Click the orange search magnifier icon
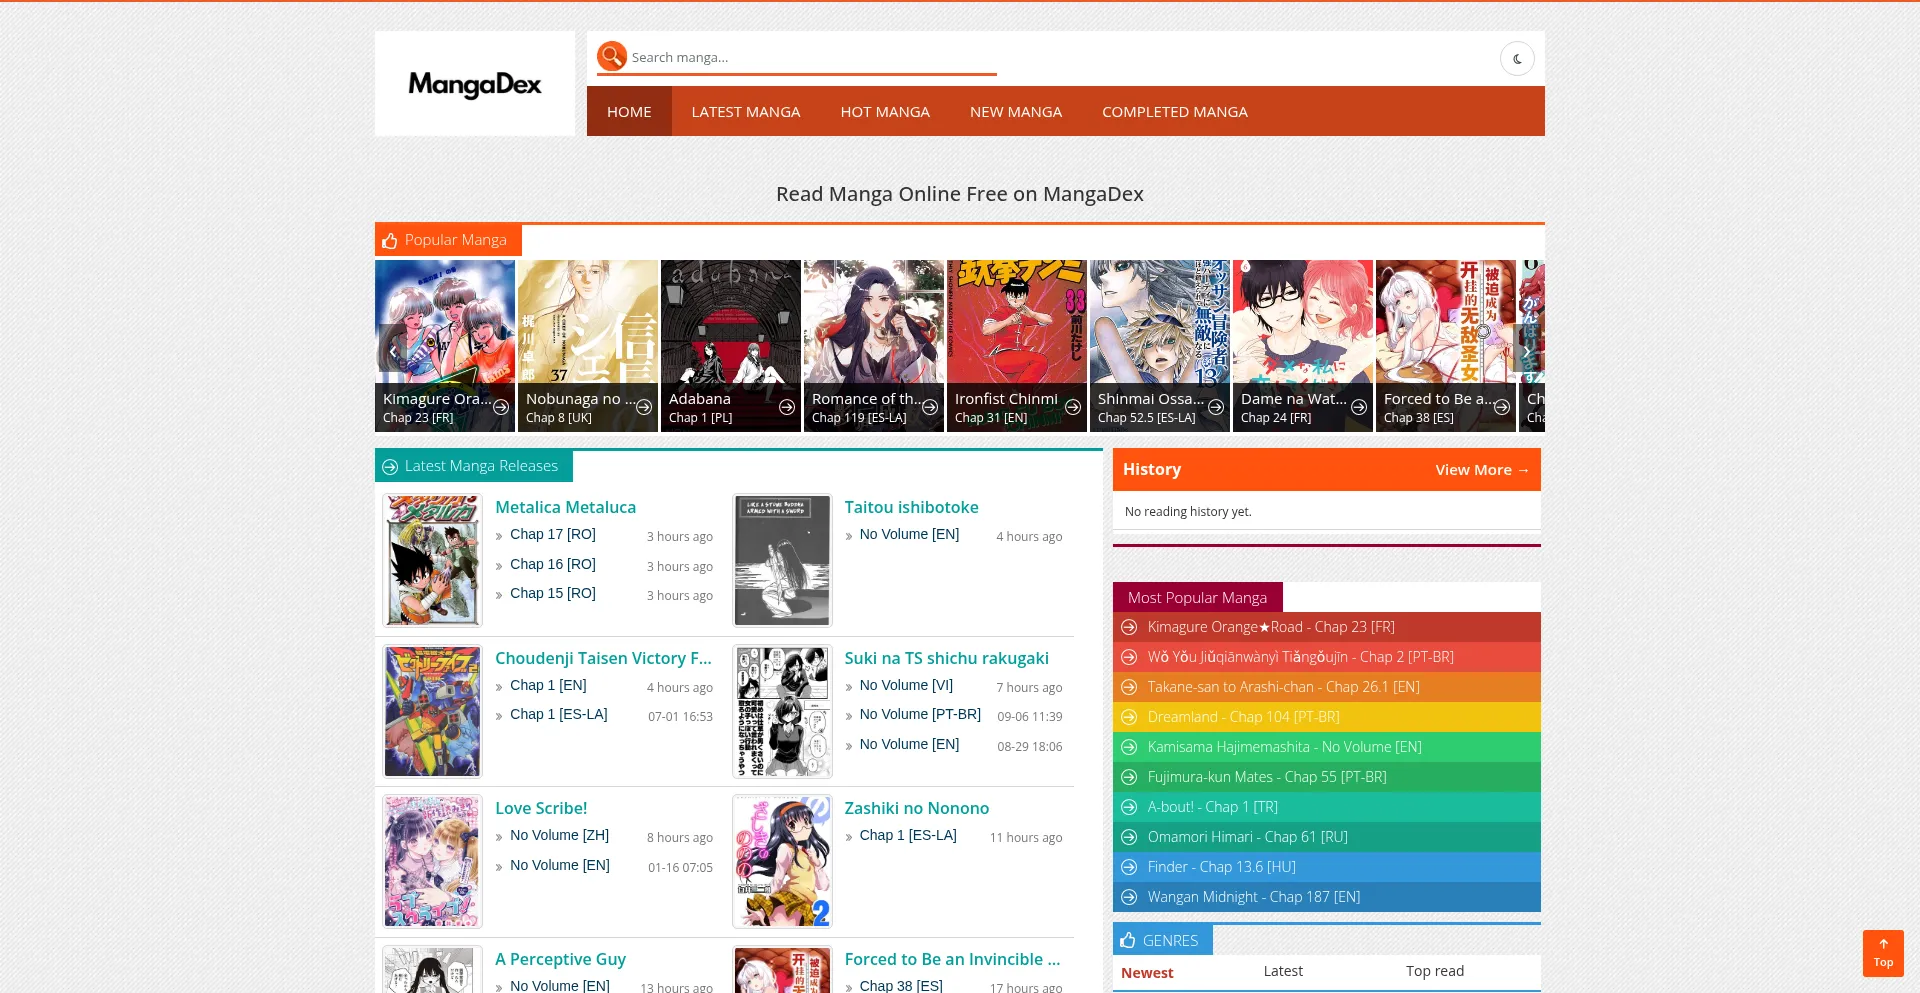Image resolution: width=1920 pixels, height=993 pixels. 612,56
